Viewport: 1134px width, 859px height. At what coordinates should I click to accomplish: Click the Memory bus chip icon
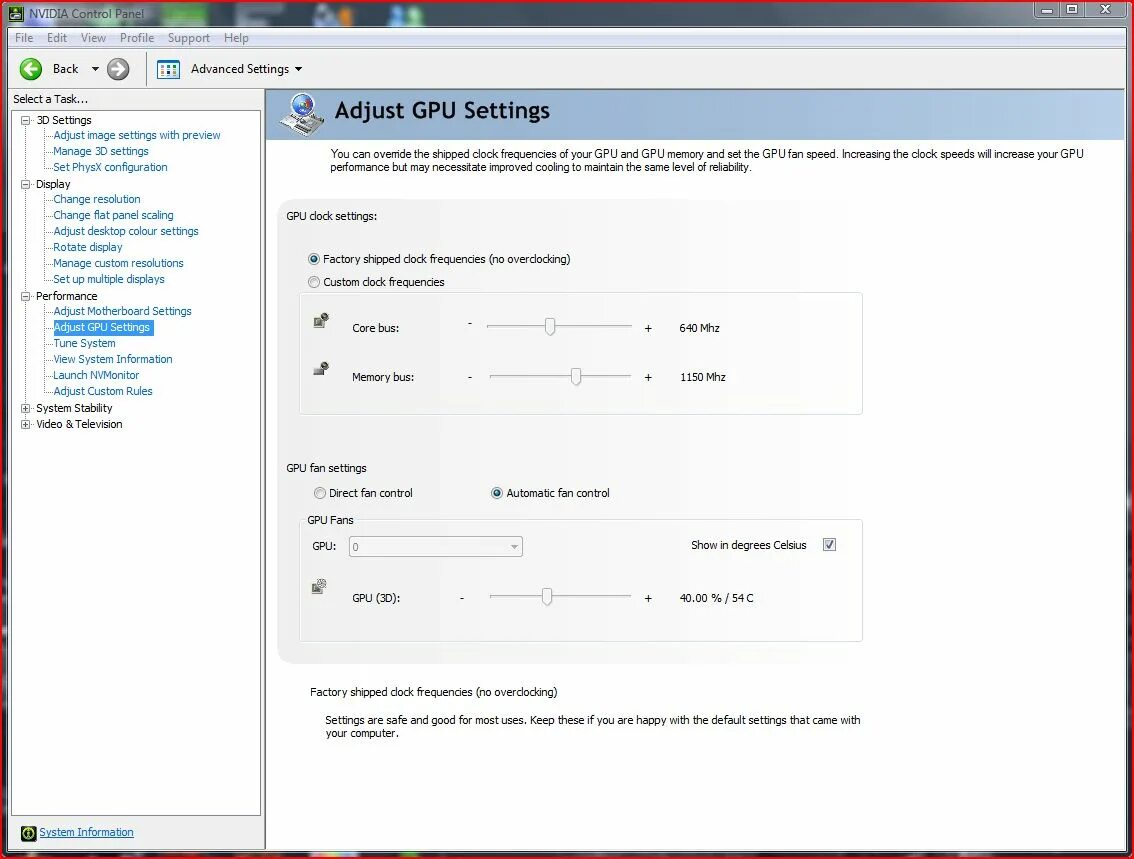pyautogui.click(x=321, y=369)
